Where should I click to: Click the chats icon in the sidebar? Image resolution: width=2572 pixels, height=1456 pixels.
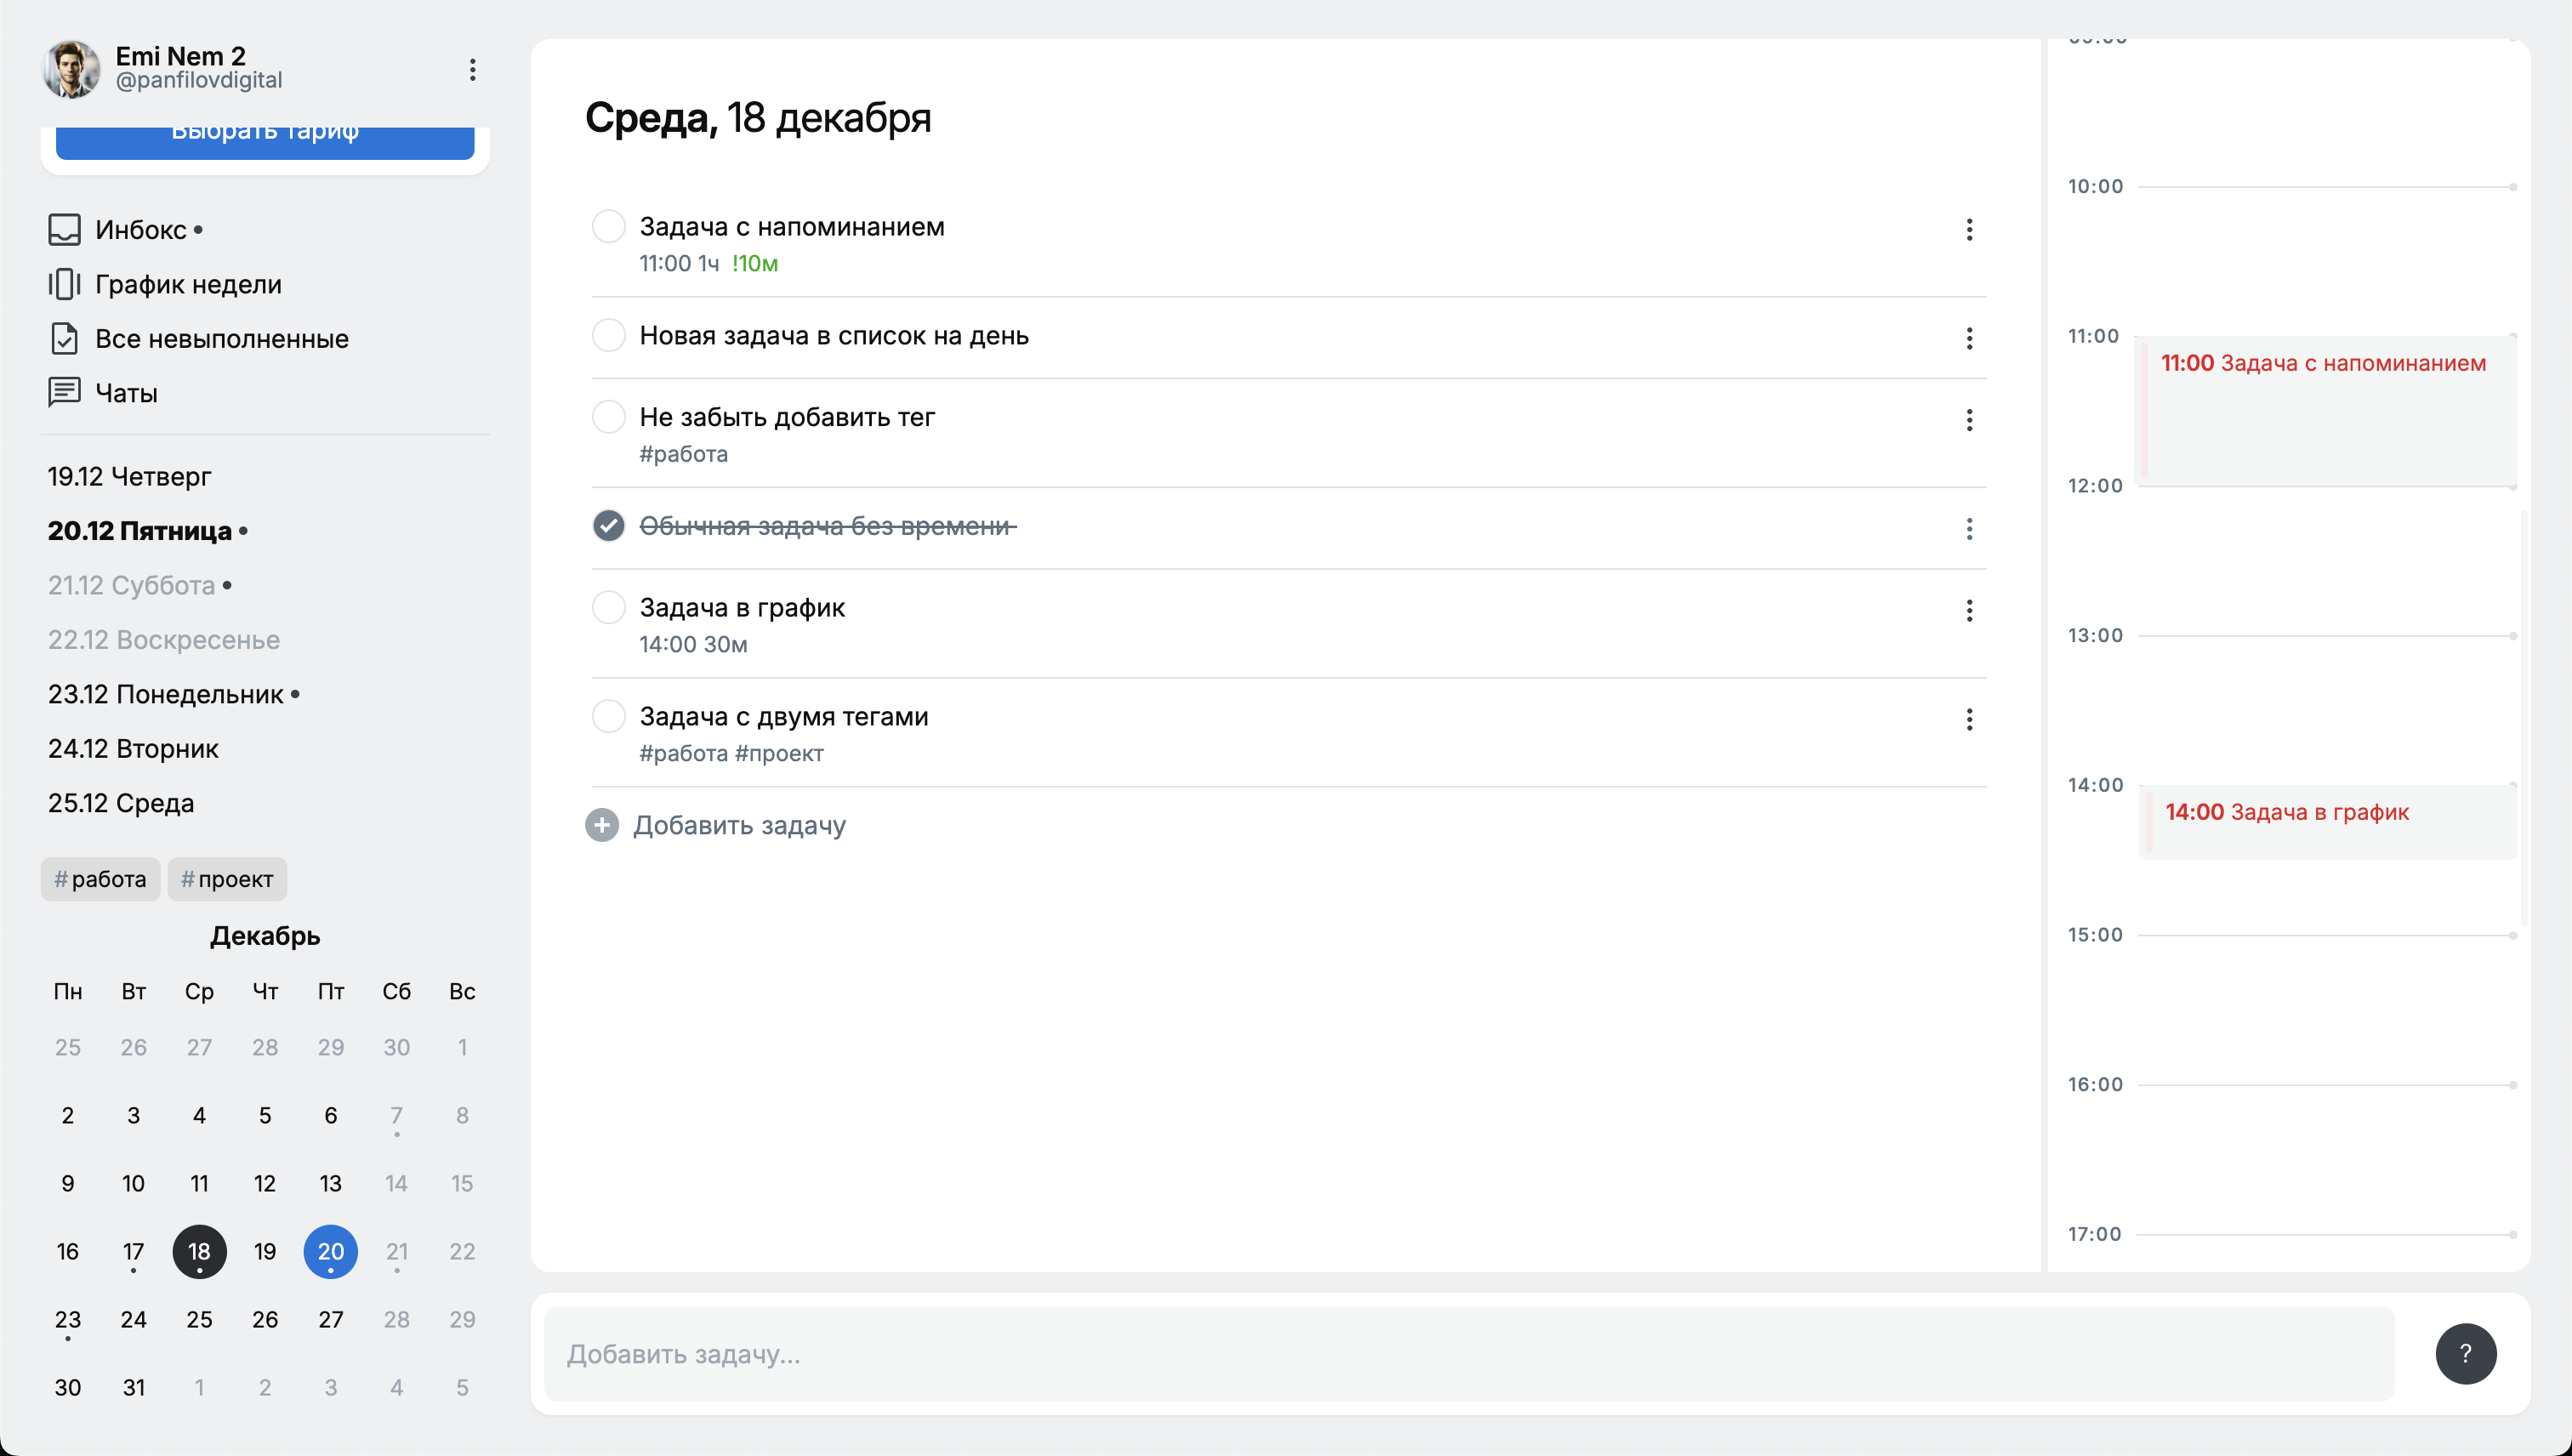[x=65, y=390]
